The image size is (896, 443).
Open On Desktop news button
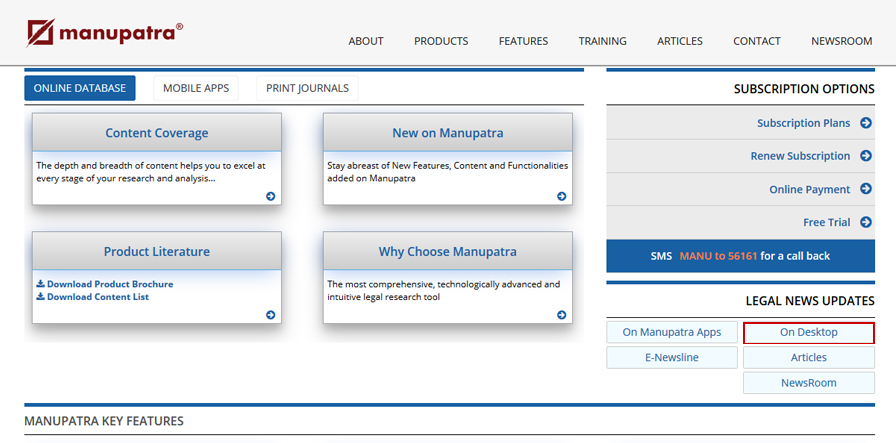tap(809, 332)
